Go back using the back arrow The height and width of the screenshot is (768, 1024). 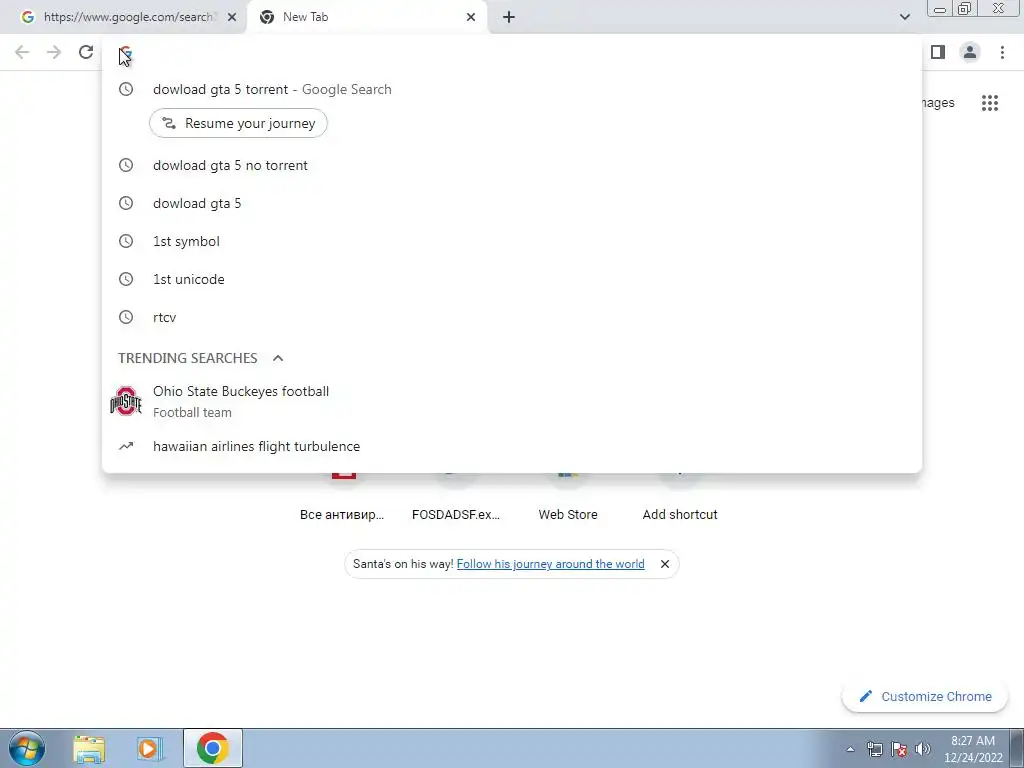pos(22,52)
